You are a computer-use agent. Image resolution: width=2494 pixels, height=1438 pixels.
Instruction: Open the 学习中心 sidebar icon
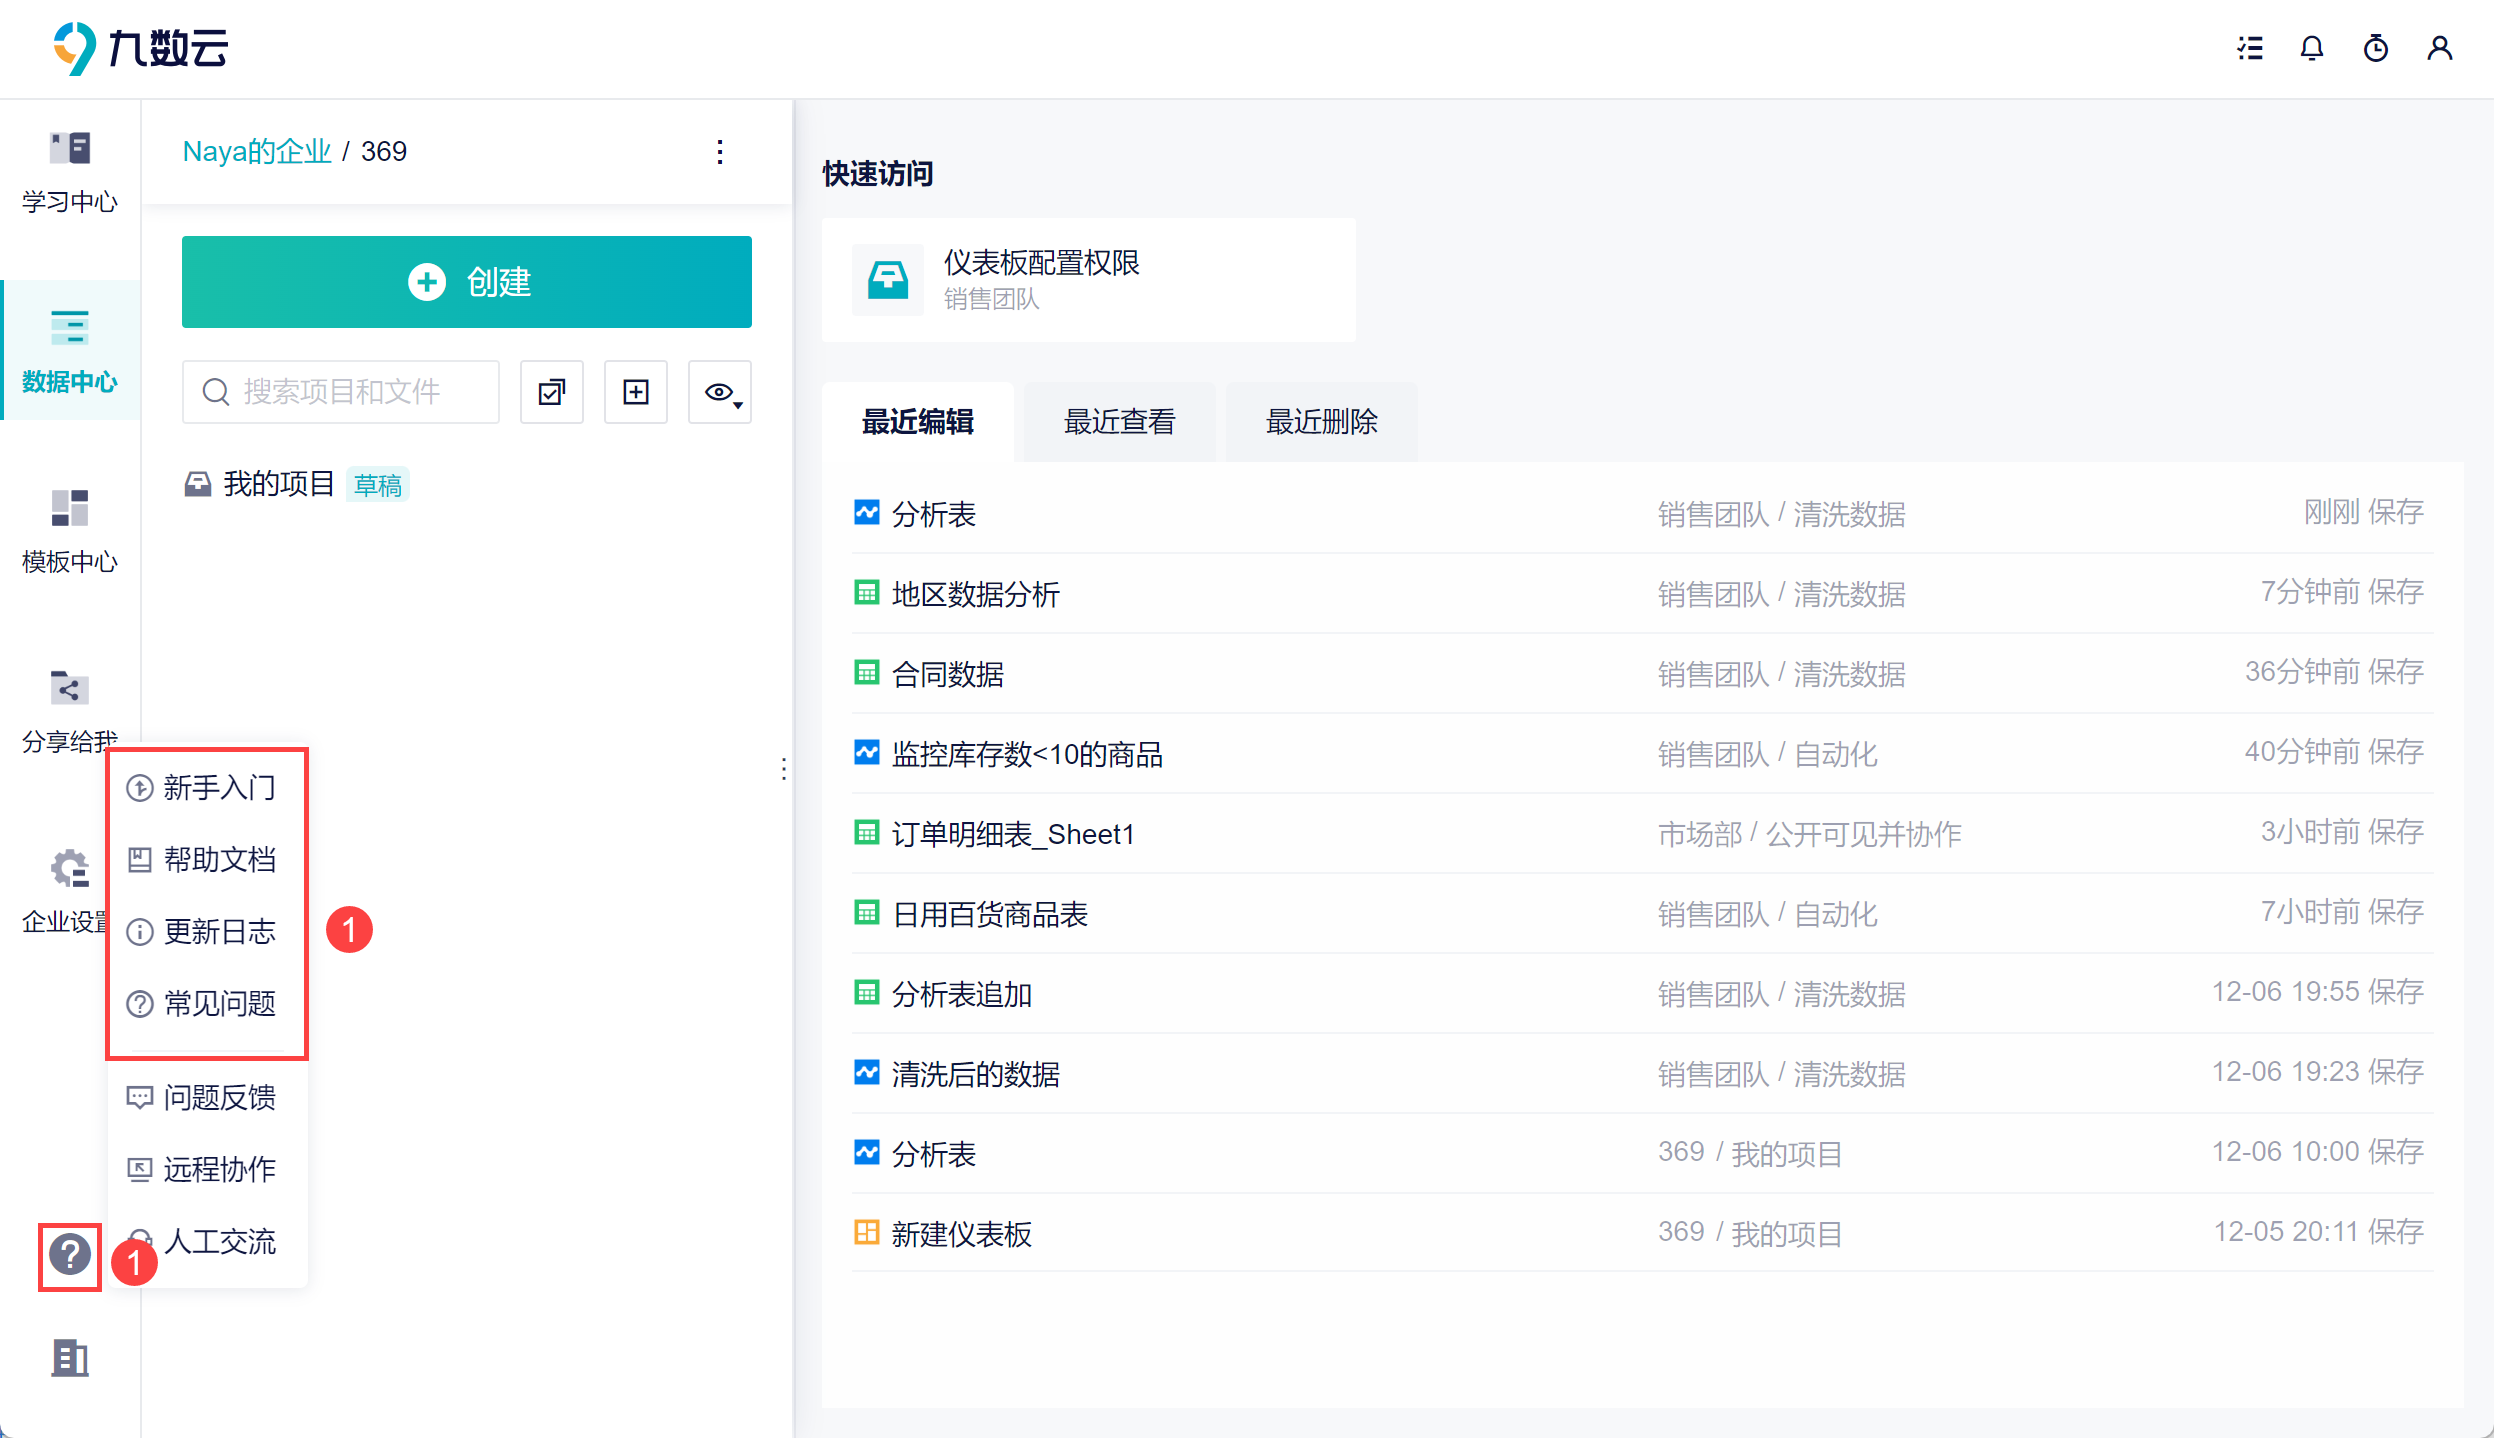(x=69, y=170)
